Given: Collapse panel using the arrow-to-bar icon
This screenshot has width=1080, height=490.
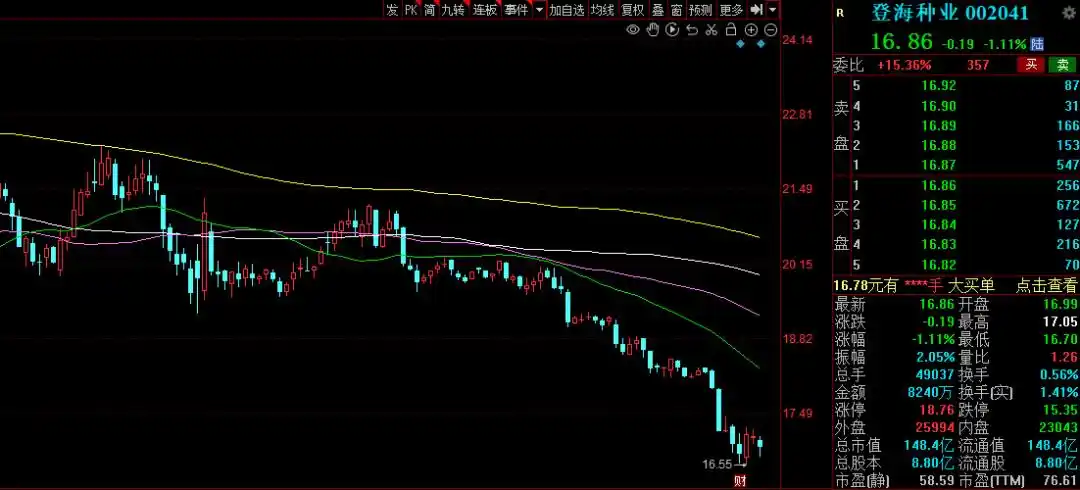Looking at the screenshot, I should (x=757, y=10).
